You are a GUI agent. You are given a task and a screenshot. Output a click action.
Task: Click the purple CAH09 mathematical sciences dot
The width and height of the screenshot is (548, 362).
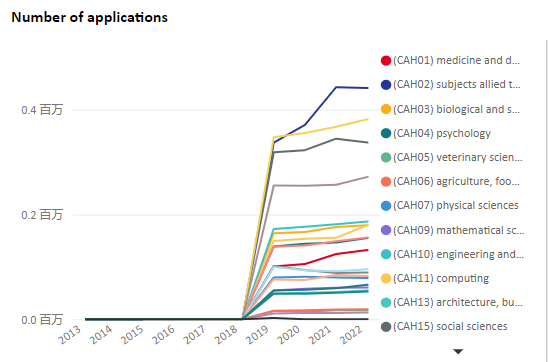coord(386,230)
